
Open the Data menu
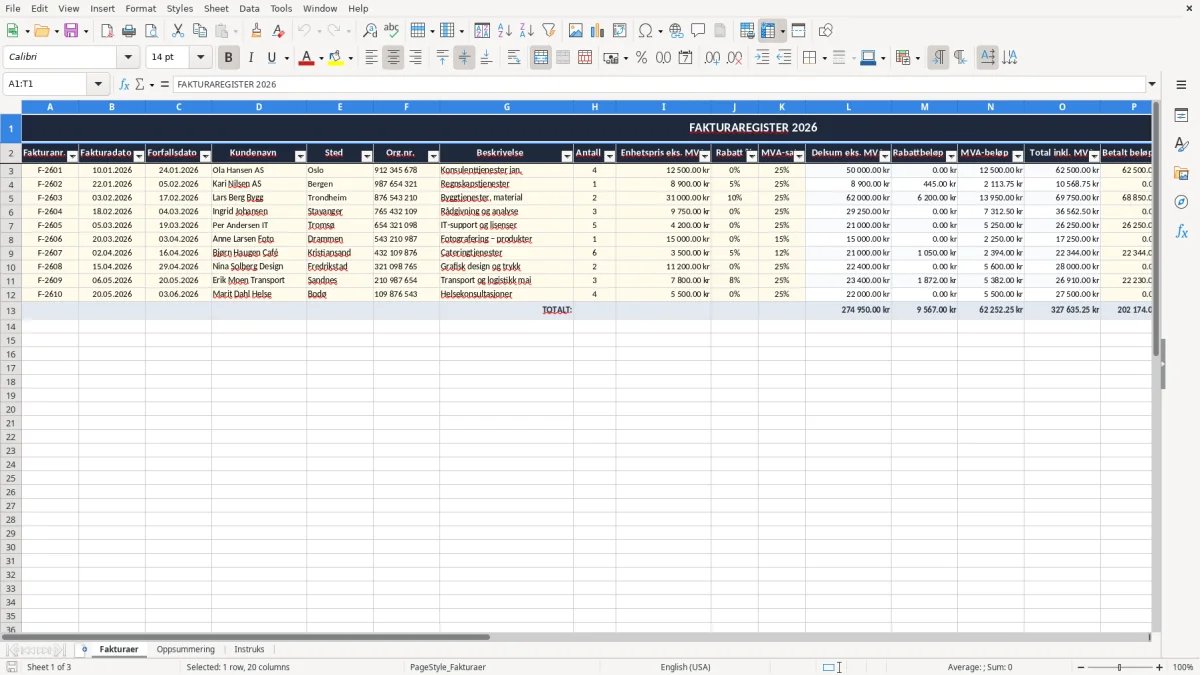coord(249,8)
